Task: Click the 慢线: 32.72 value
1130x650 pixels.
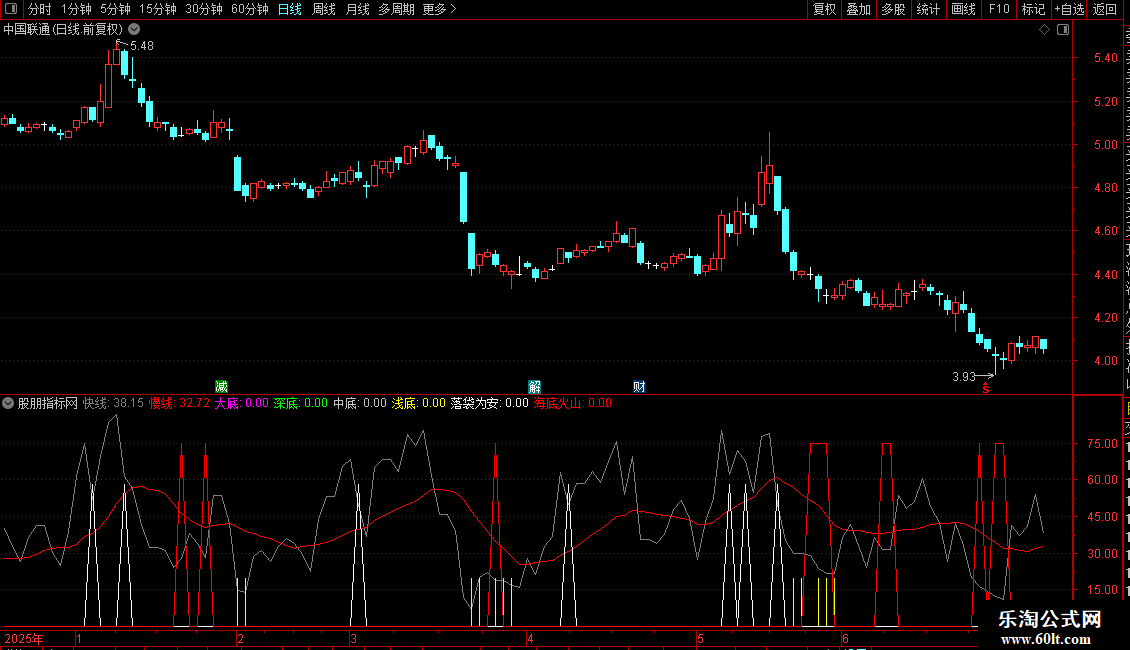Action: pyautogui.click(x=179, y=404)
